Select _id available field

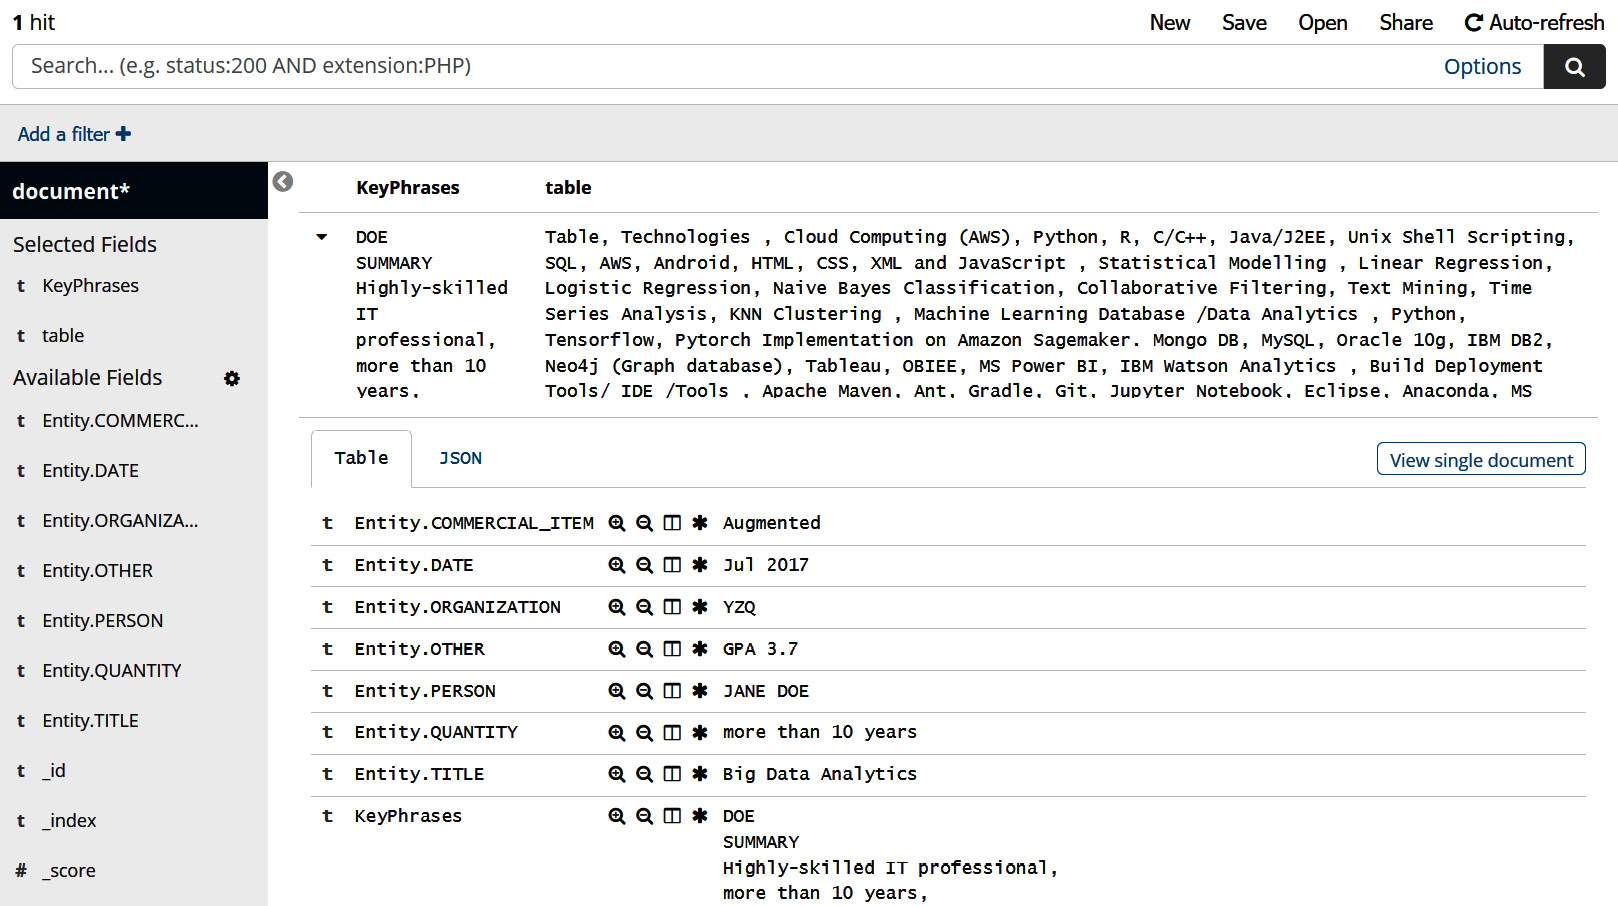tap(54, 771)
